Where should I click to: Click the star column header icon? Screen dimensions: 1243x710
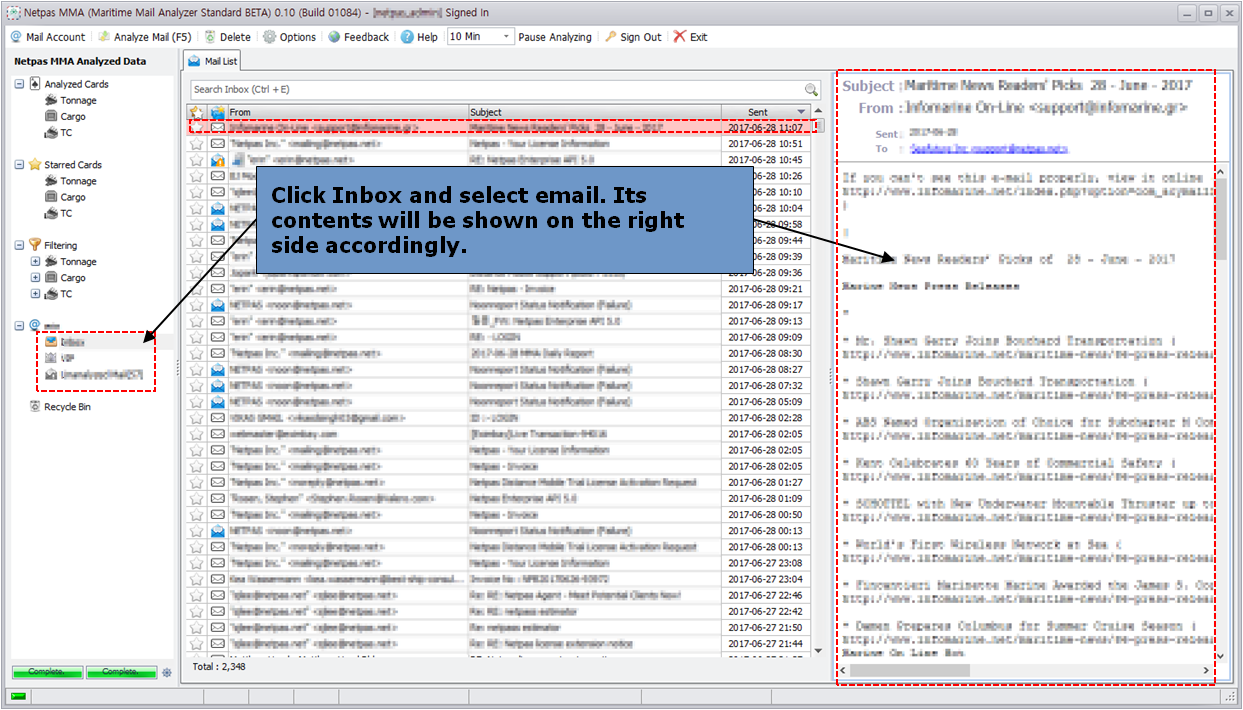(197, 112)
